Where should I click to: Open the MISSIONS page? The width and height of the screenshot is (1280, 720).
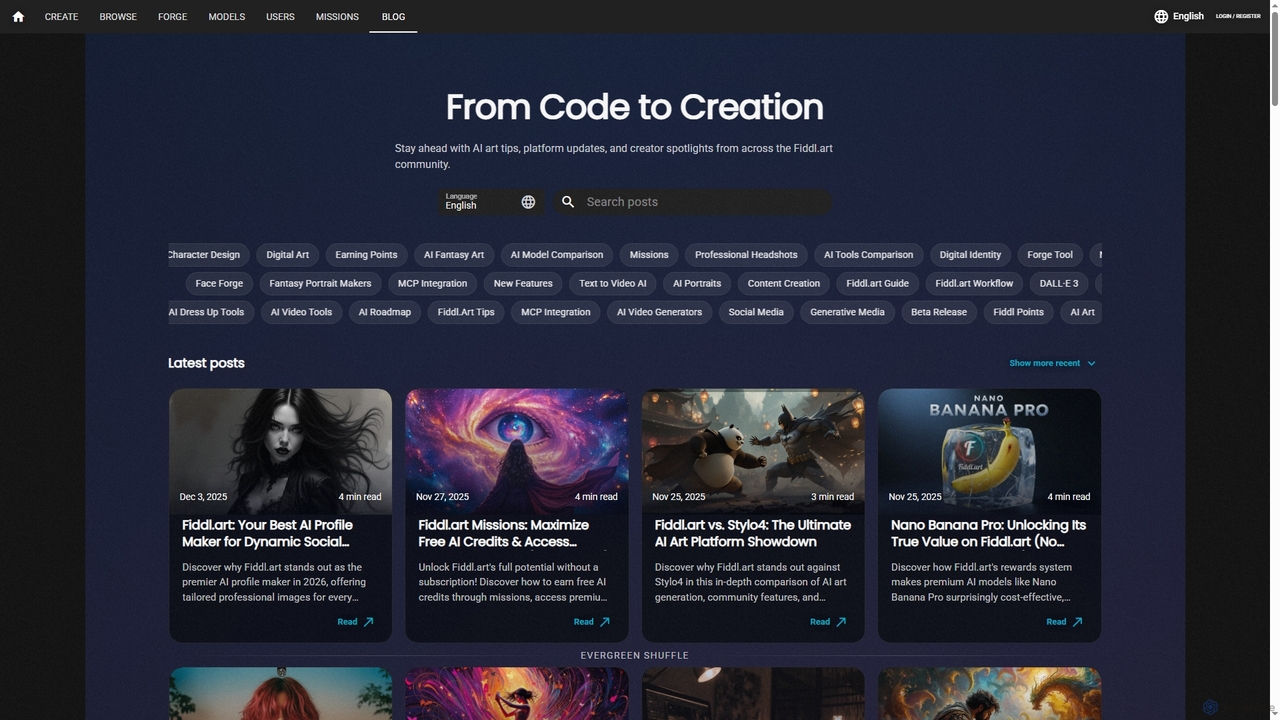(x=337, y=17)
